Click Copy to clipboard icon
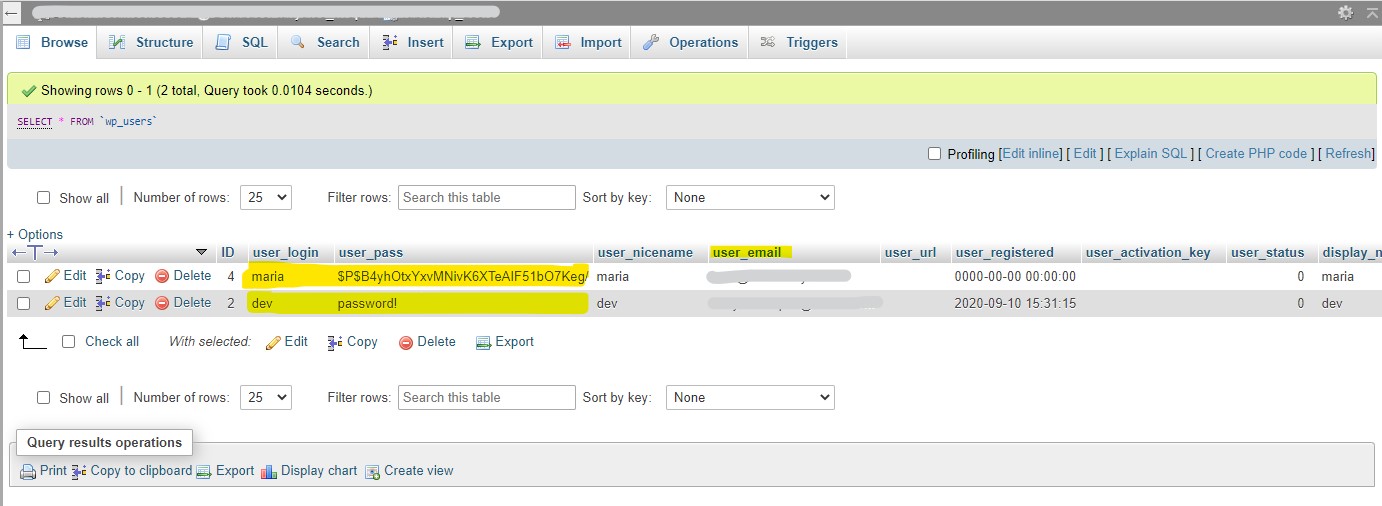 [x=79, y=471]
